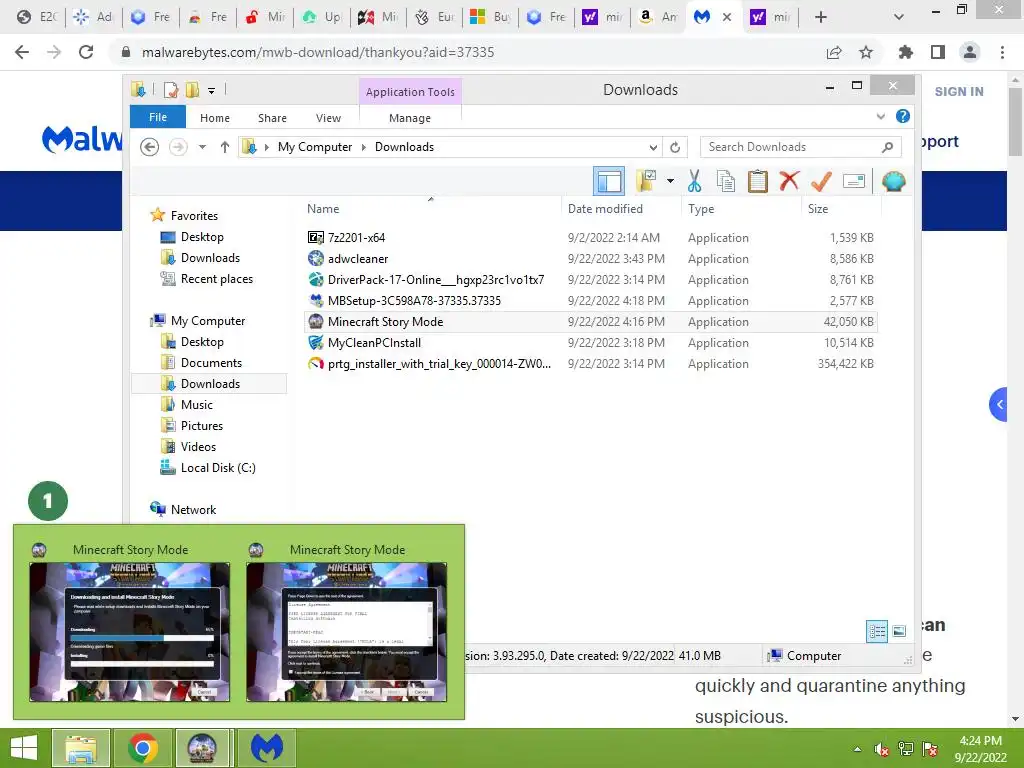The height and width of the screenshot is (768, 1024).
Task: Select Recent places in navigation pane
Action: 216,279
